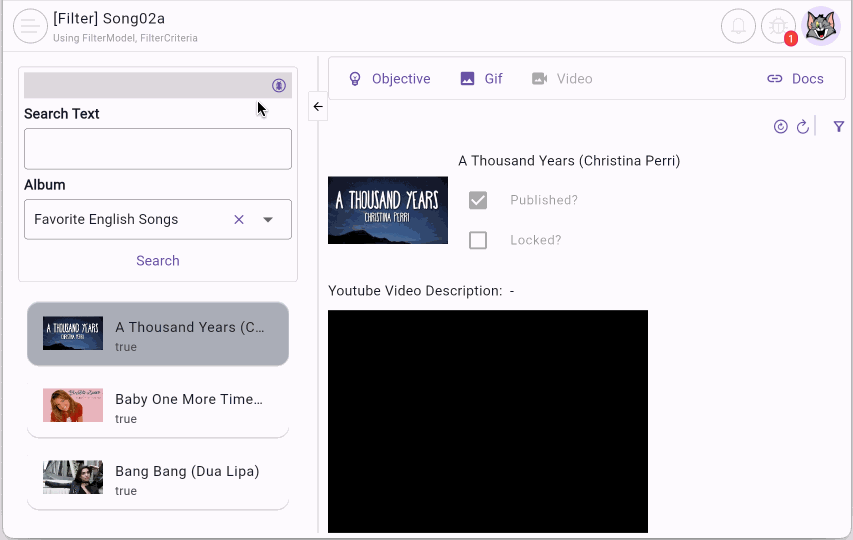
Task: Collapse the filter panel with left arrow
Action: (x=318, y=106)
